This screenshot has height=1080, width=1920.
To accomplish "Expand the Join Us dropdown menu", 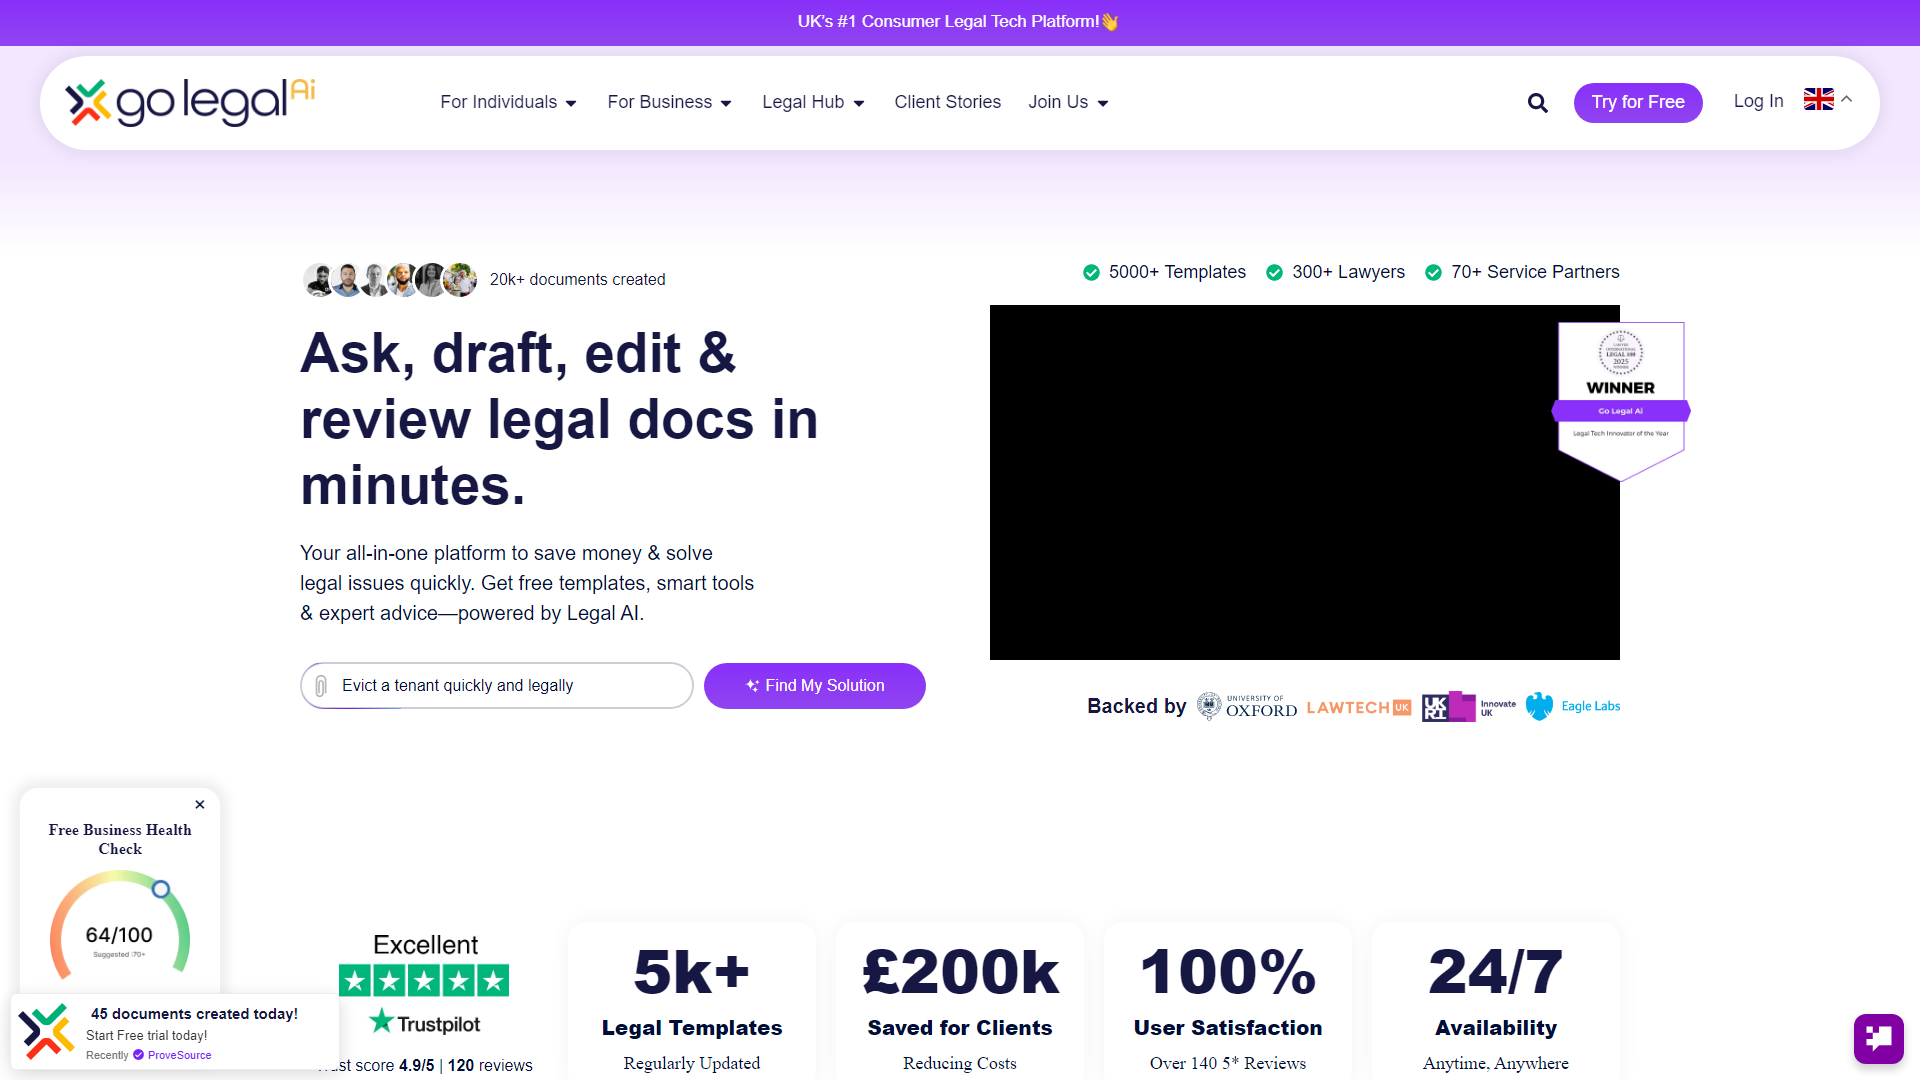I will coord(1065,102).
